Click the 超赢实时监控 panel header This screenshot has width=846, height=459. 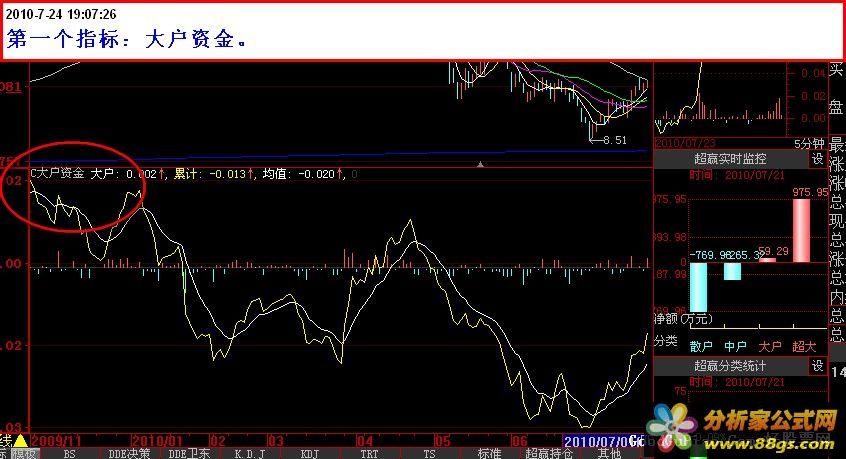click(730, 159)
